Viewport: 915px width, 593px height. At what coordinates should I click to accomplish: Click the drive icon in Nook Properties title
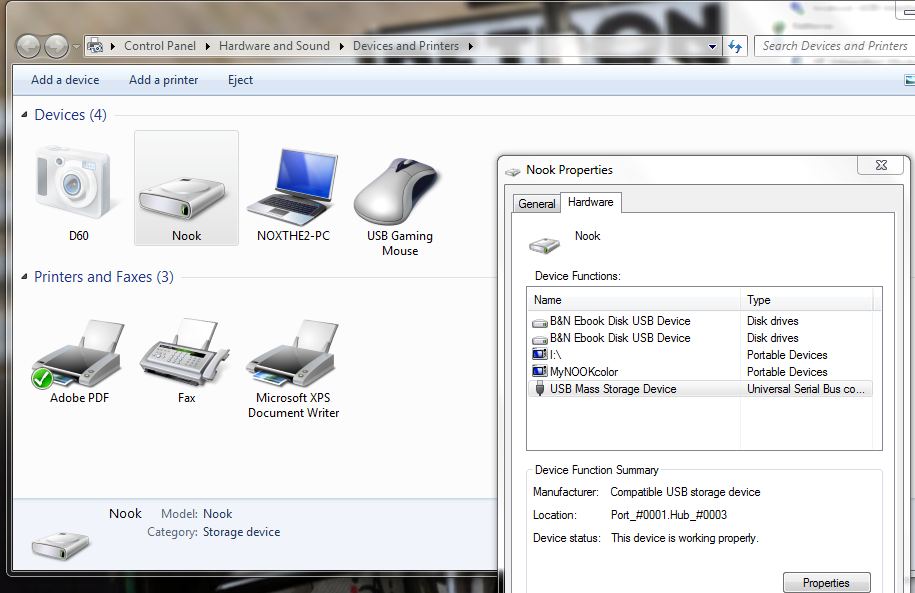point(512,171)
